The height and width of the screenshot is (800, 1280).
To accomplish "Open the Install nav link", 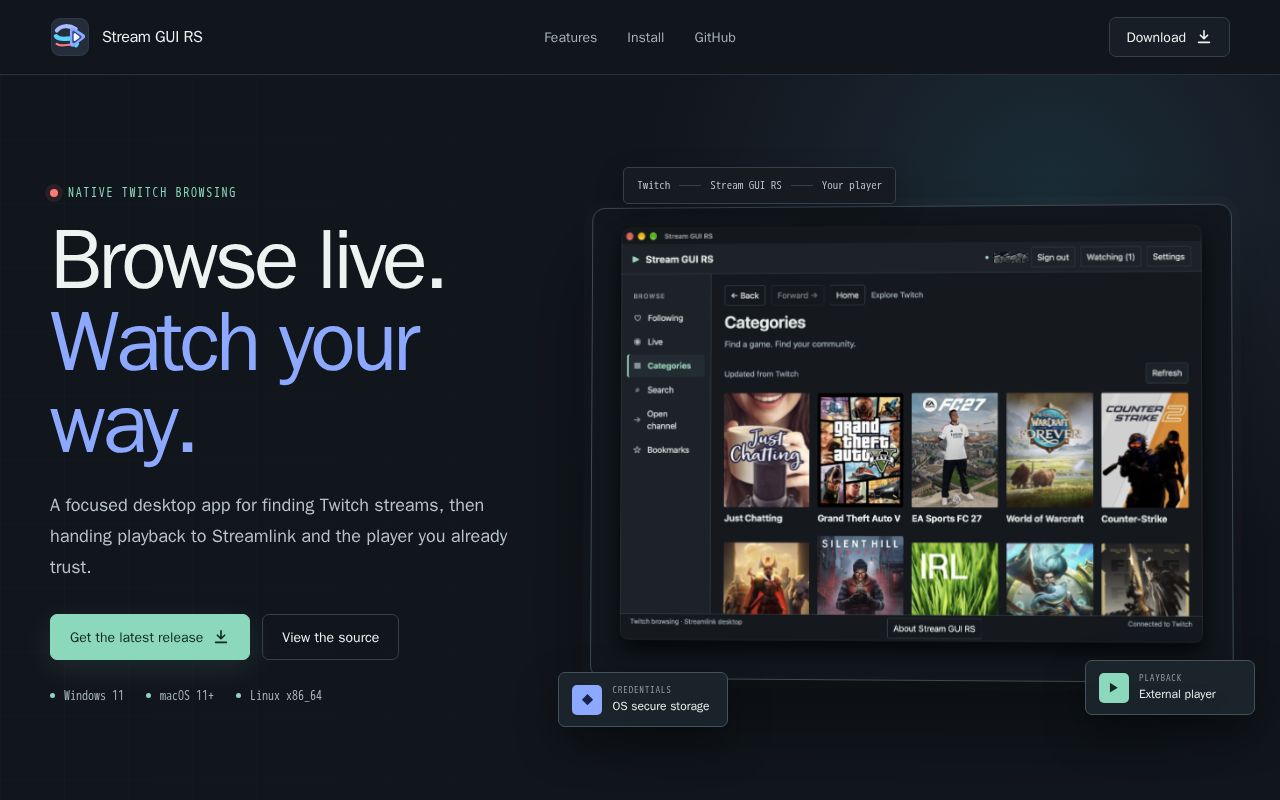I will [645, 37].
